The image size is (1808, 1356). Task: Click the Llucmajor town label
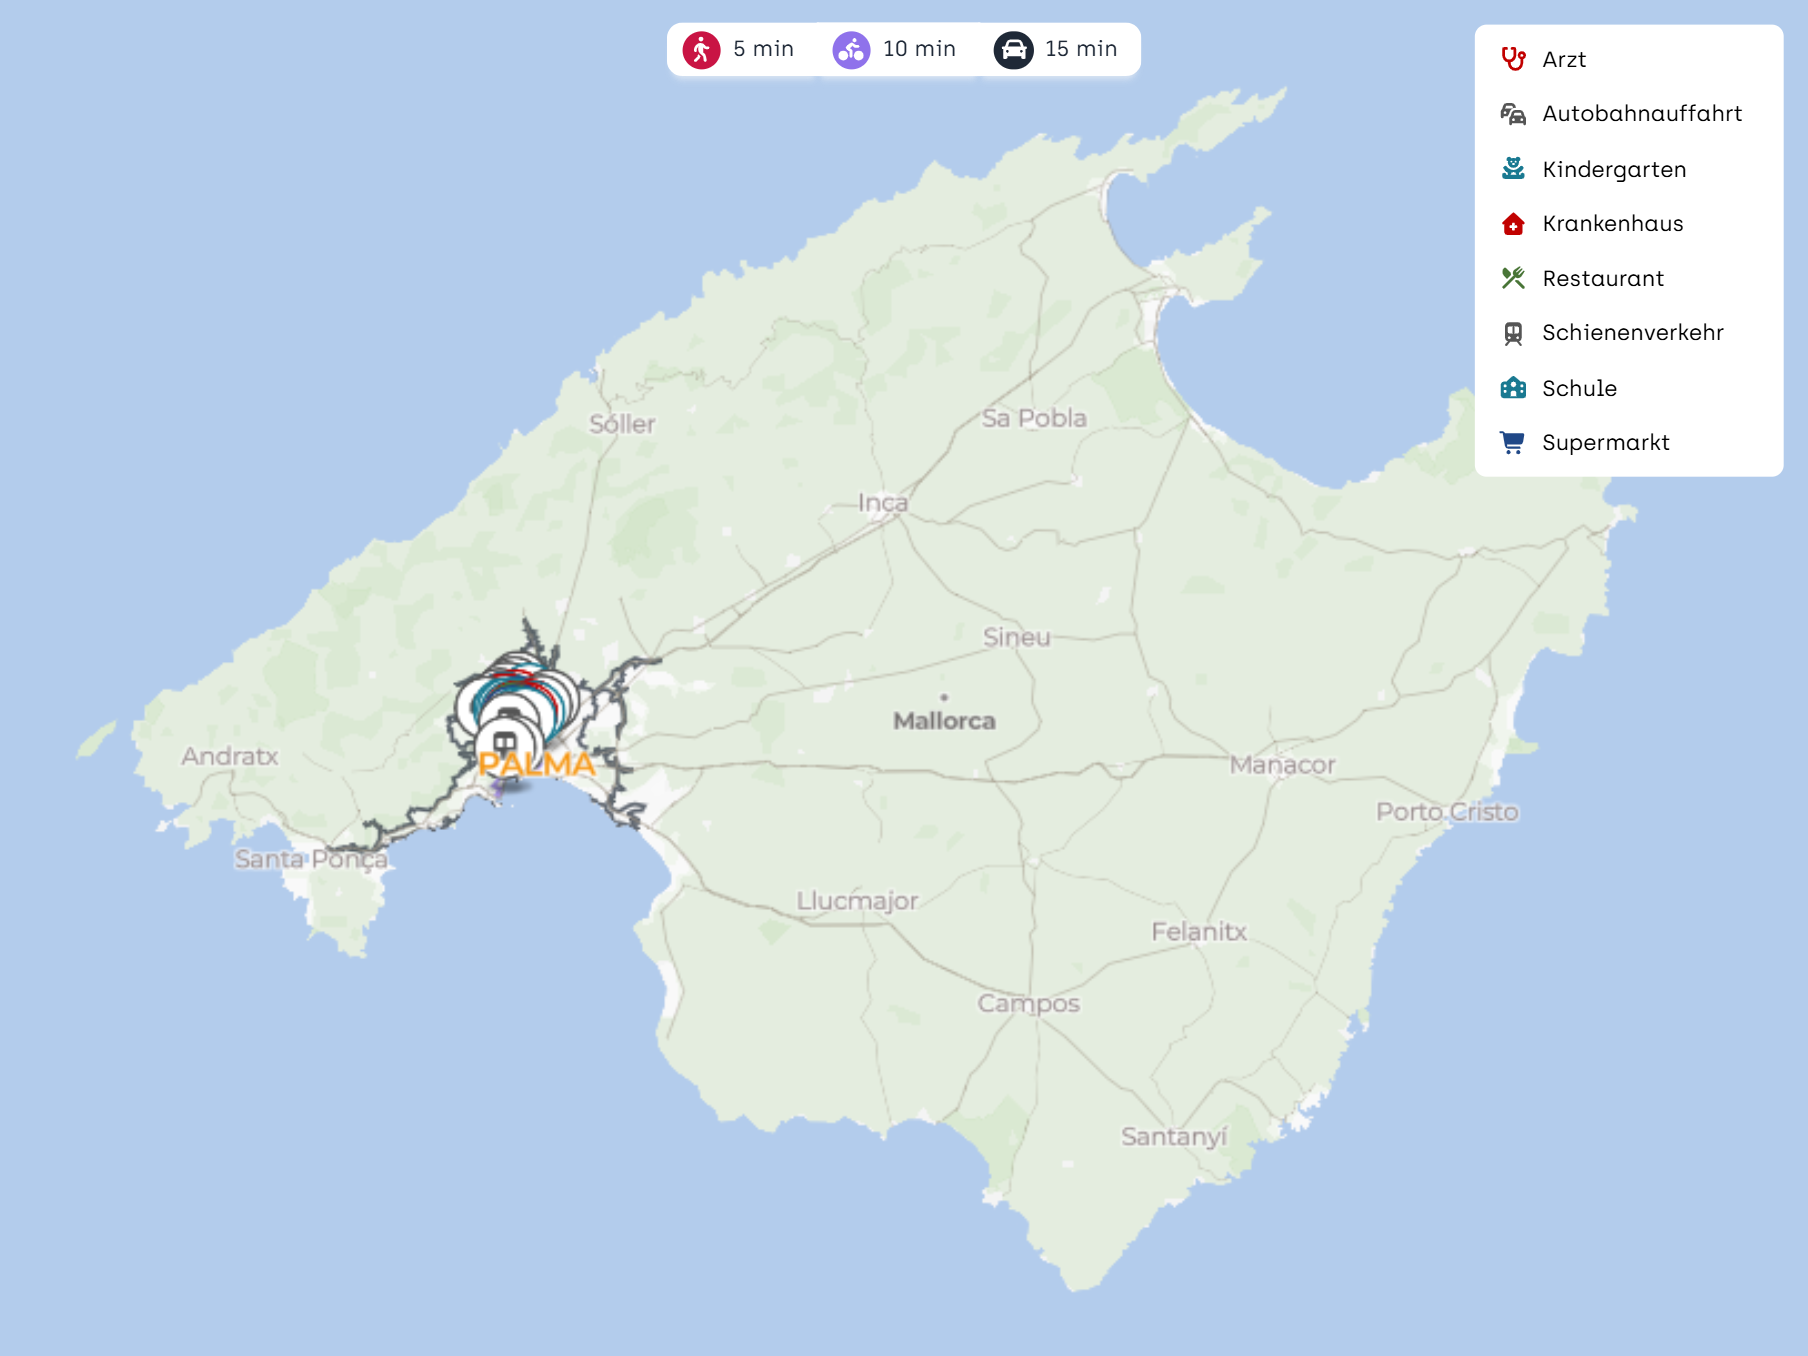(857, 901)
